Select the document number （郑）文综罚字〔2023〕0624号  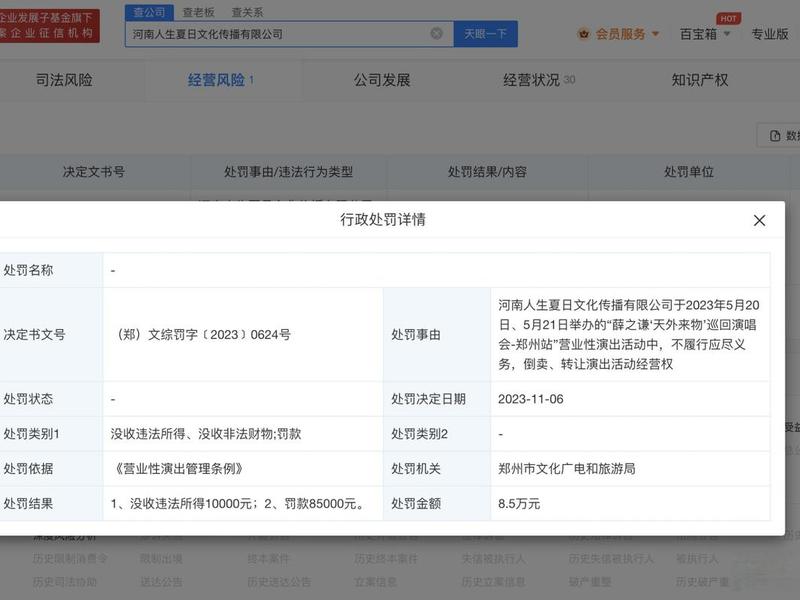[203, 335]
